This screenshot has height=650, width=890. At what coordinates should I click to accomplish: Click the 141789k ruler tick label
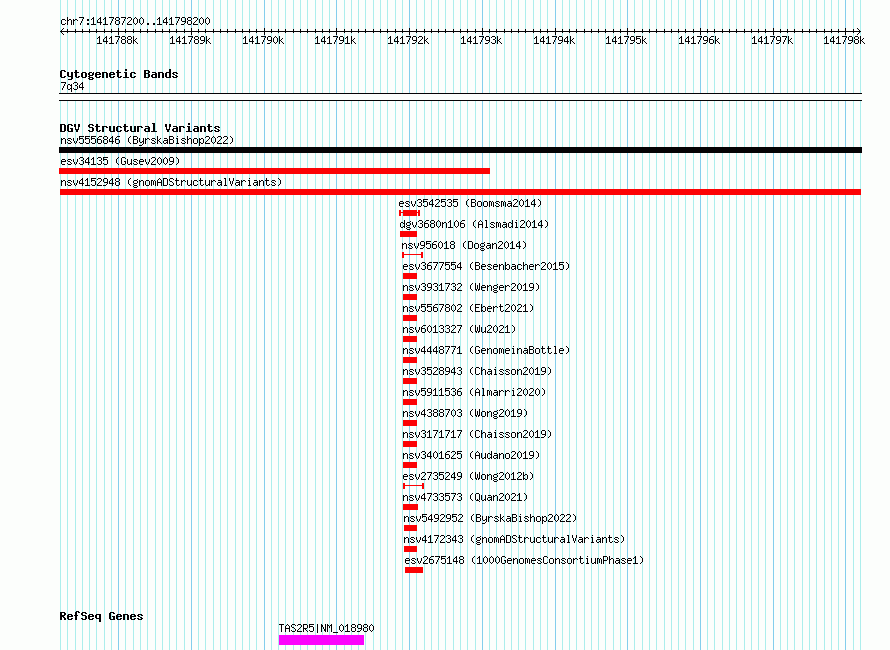tap(190, 40)
